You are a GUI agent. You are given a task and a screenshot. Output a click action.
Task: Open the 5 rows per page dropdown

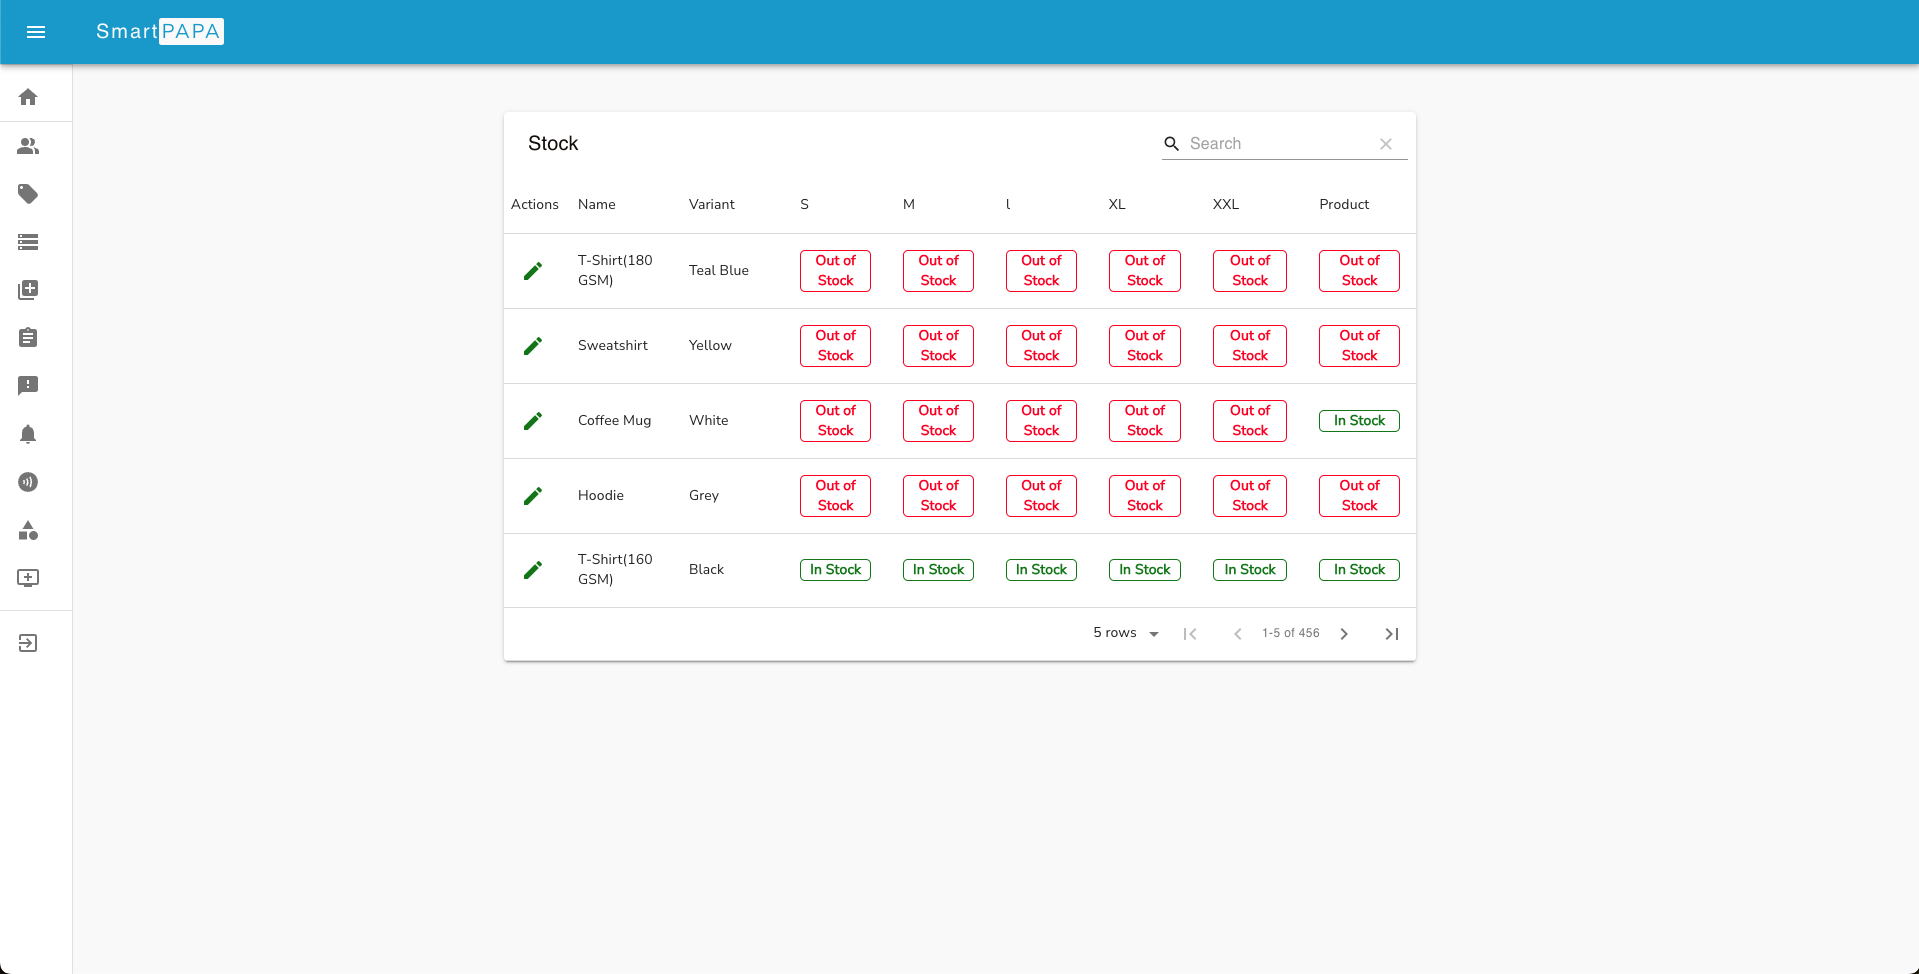pos(1124,633)
